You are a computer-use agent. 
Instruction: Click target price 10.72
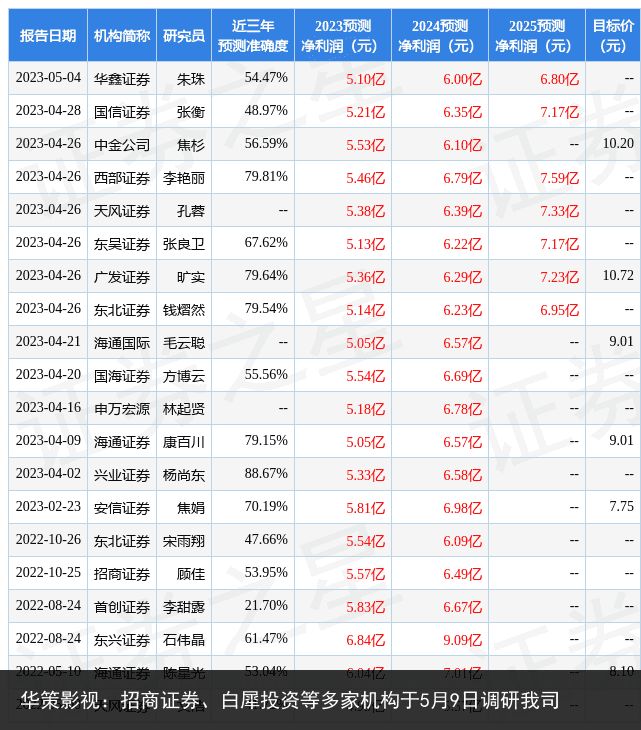pyautogui.click(x=618, y=276)
